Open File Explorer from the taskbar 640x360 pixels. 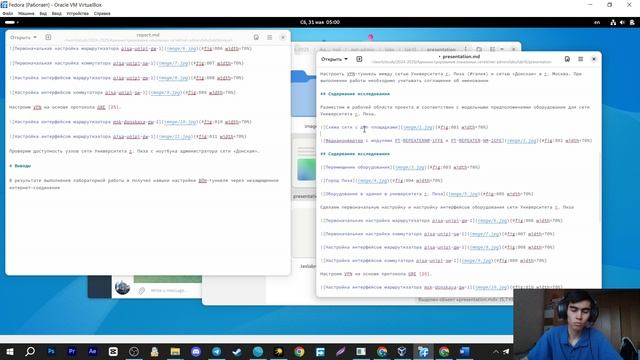pos(175,351)
